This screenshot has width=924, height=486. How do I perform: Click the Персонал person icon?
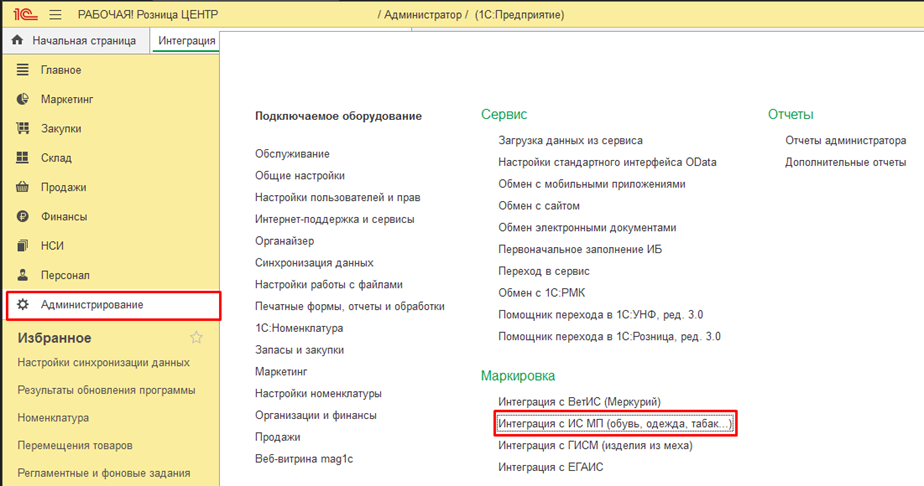coord(22,275)
